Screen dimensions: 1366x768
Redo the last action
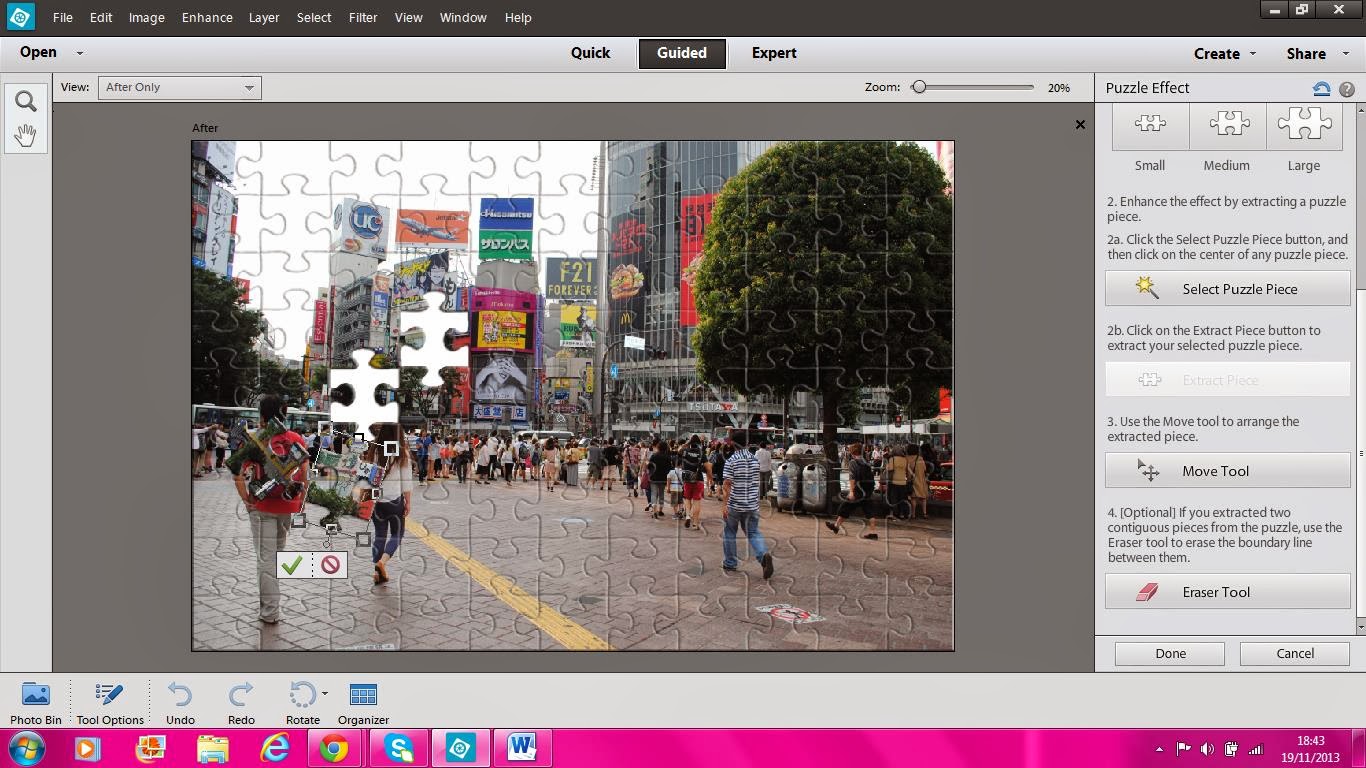tap(241, 702)
